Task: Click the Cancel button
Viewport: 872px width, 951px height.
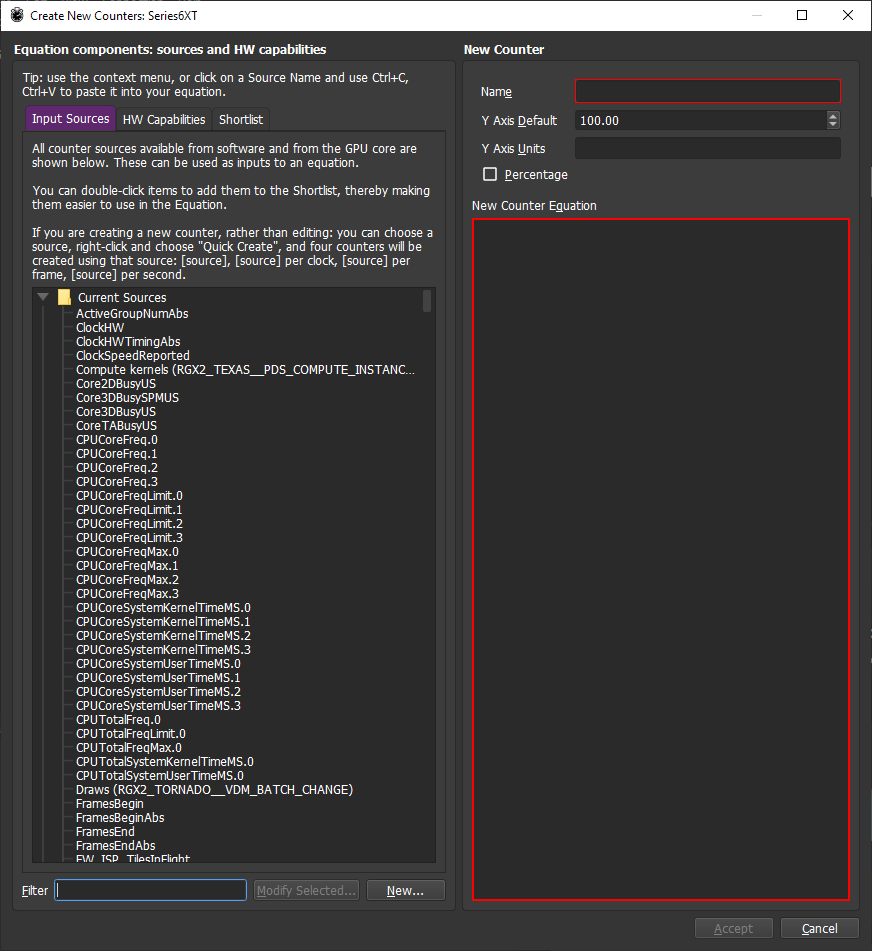Action: pos(819,928)
